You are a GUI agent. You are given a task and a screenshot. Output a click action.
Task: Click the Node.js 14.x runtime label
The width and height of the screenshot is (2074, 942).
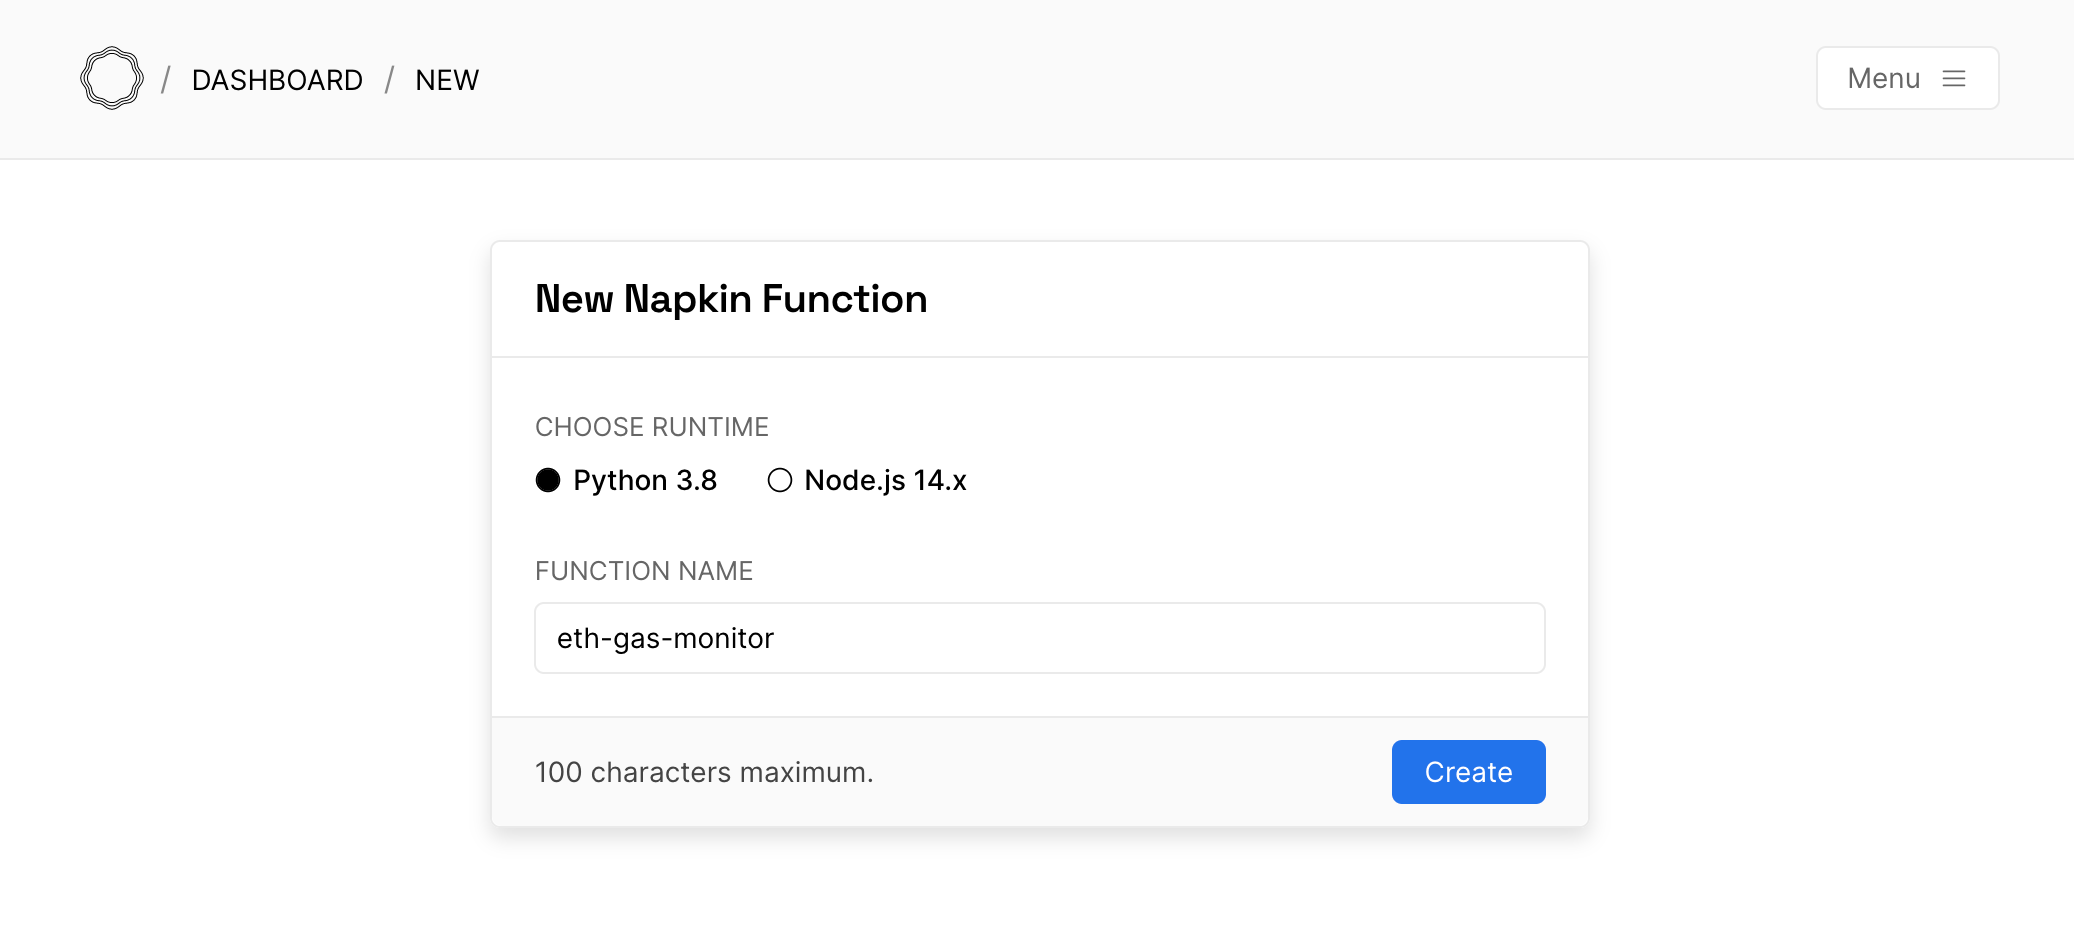[885, 481]
